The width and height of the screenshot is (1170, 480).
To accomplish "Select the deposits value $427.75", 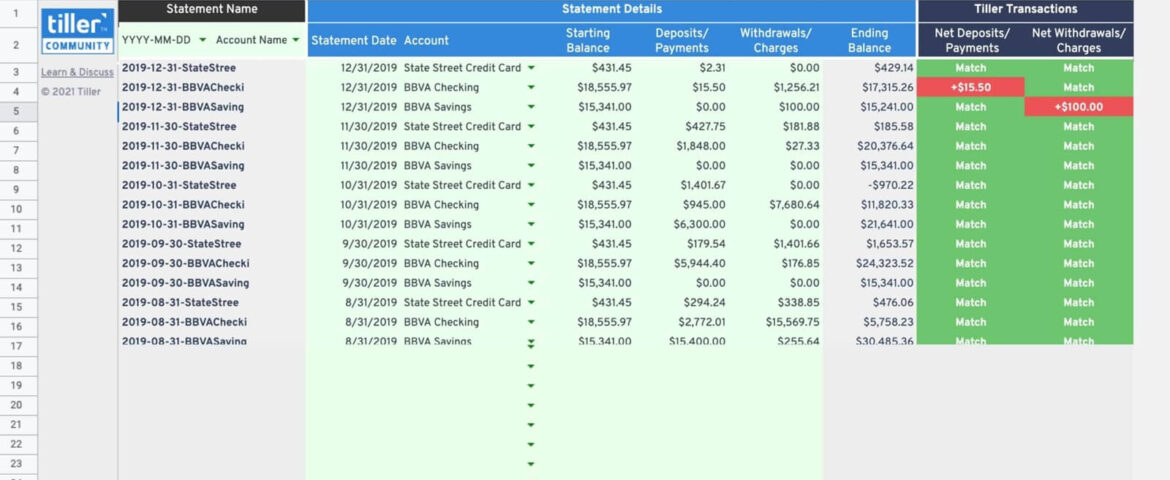I will pos(705,127).
